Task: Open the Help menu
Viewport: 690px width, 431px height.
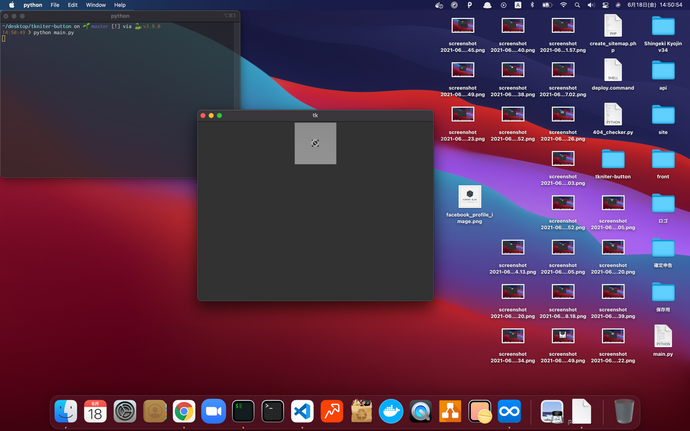Action: (120, 5)
